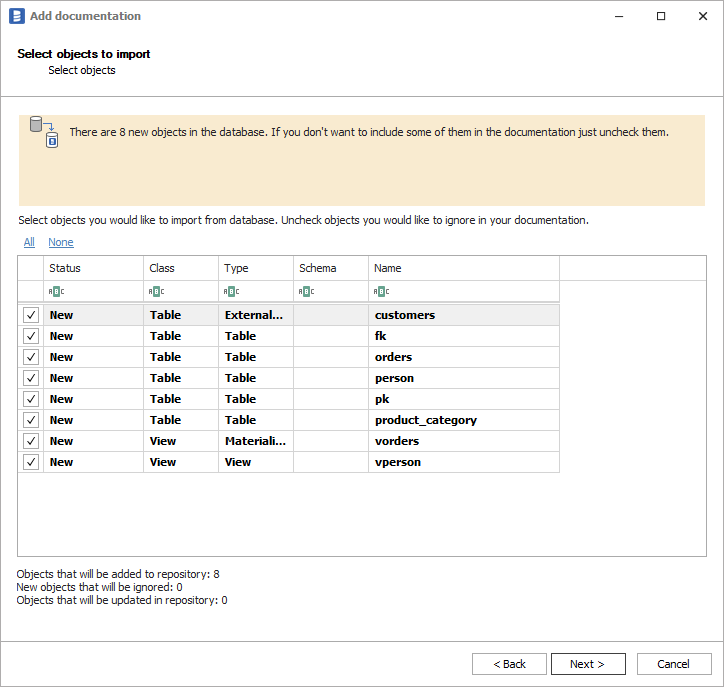Cancel the Add documentation wizard

[673, 664]
